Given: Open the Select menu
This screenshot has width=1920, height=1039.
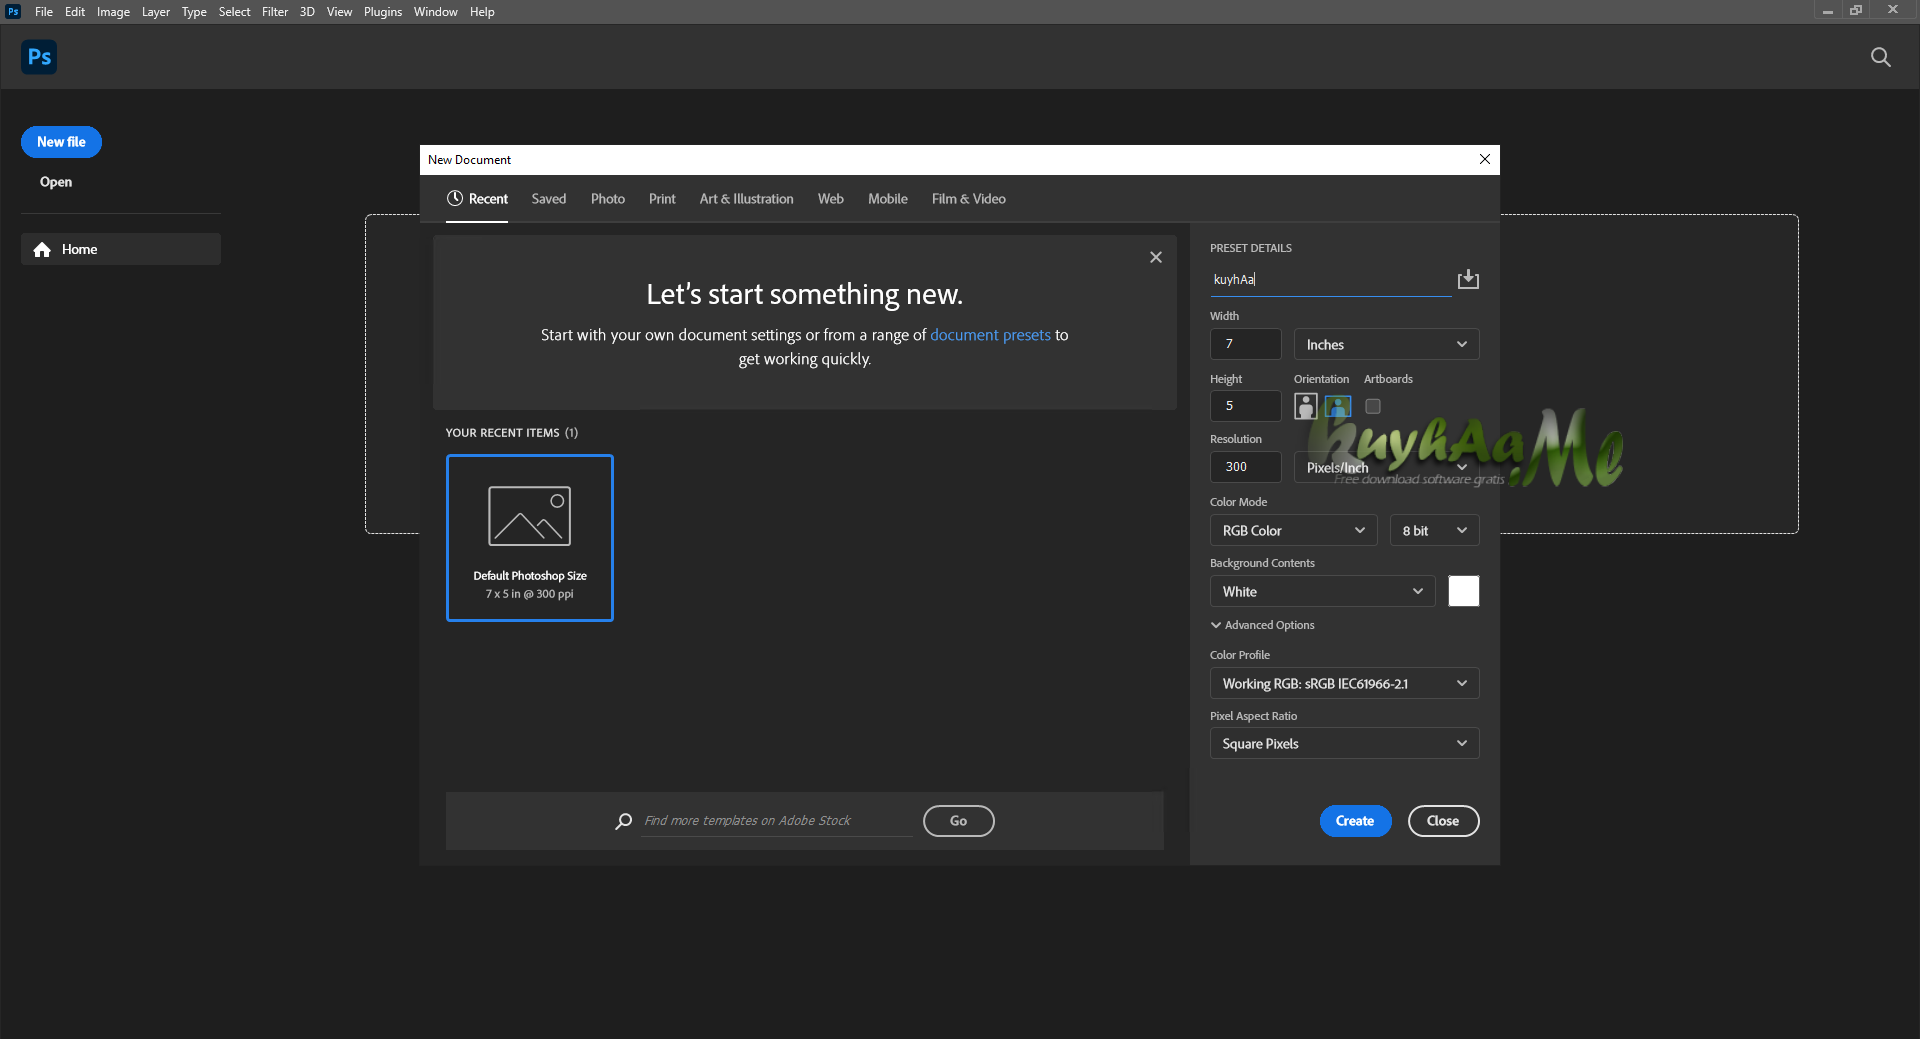Looking at the screenshot, I should (234, 12).
